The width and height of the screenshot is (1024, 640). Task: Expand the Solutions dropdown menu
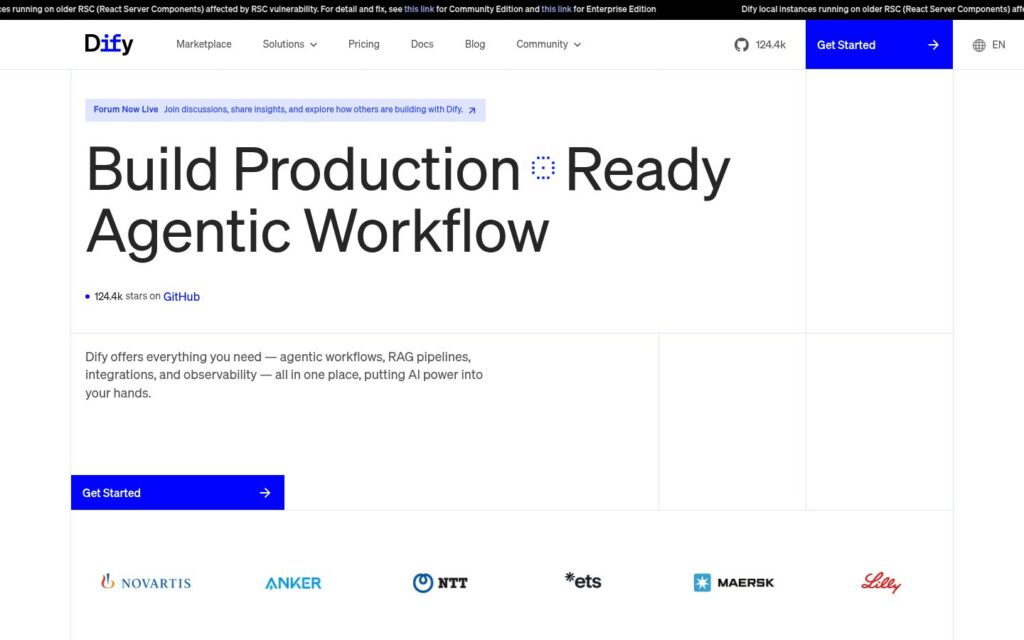click(x=290, y=44)
